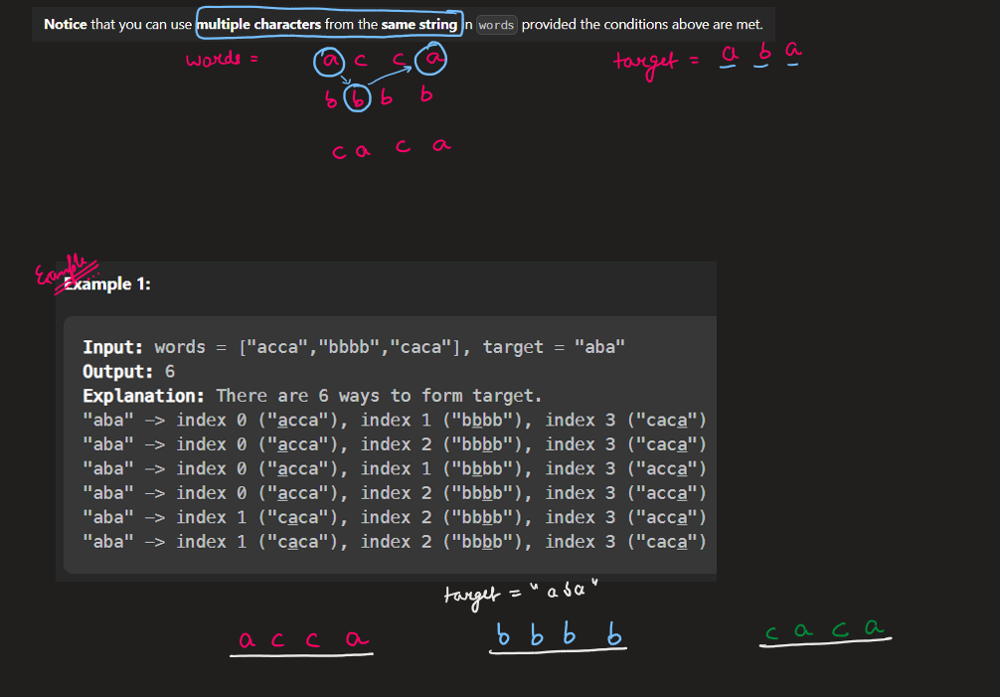Image resolution: width=1000 pixels, height=697 pixels.
Task: Click the "Input:" label in code block
Action: (114, 347)
